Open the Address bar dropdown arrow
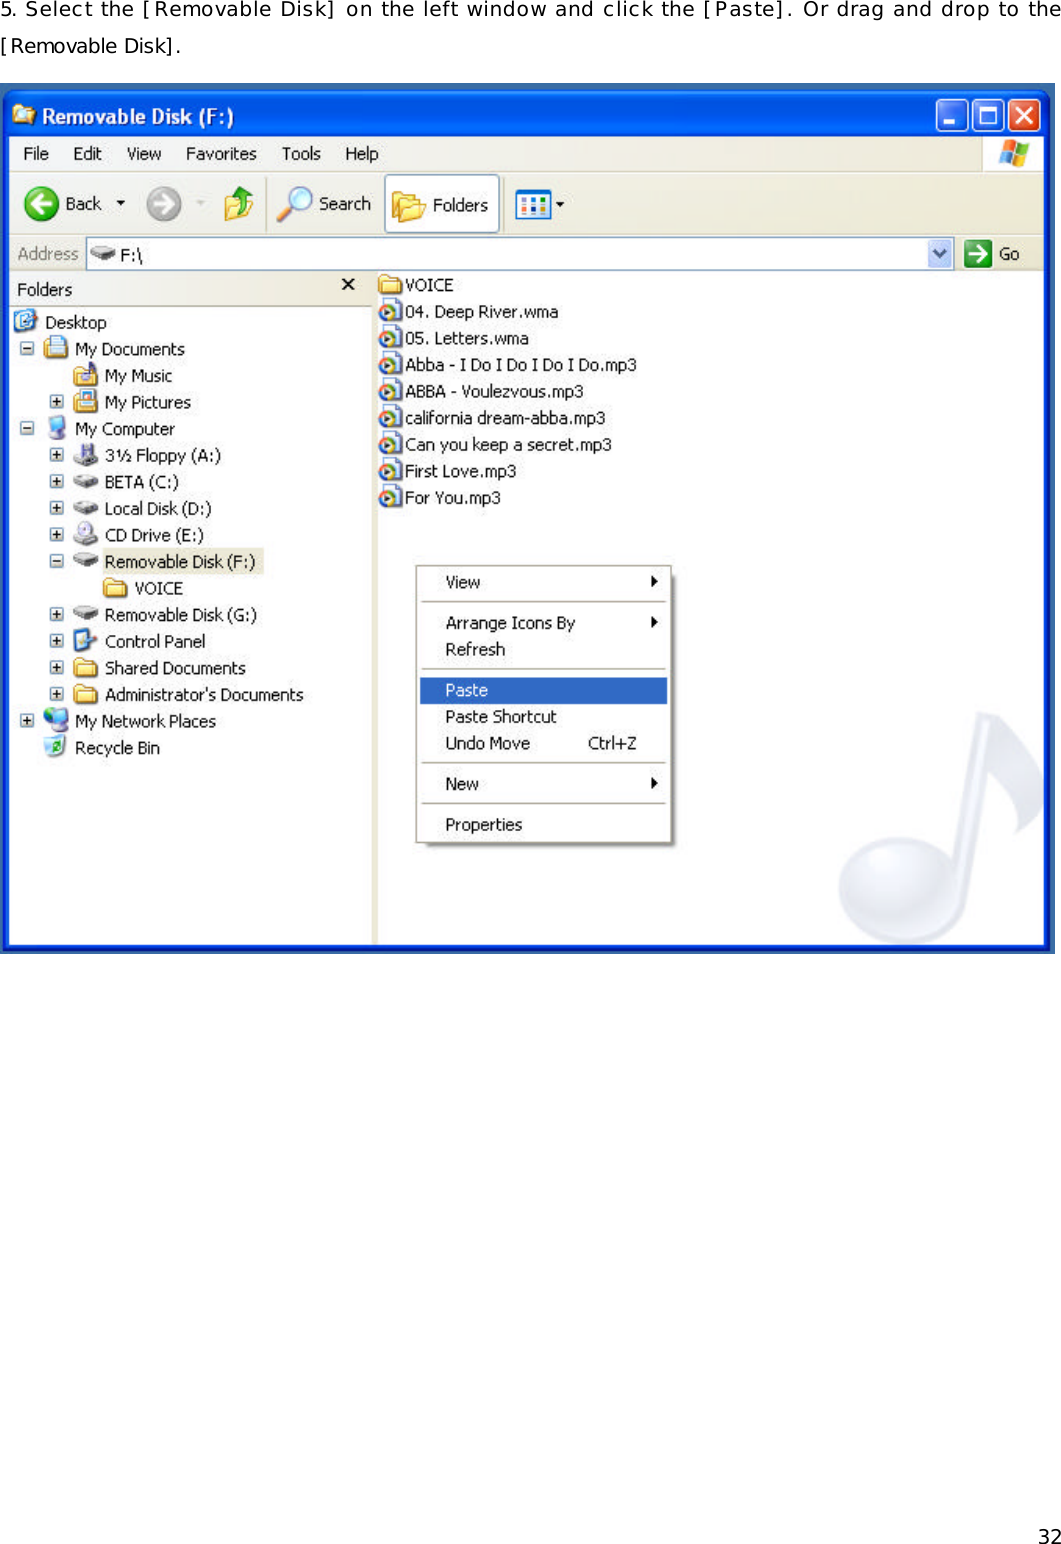 [939, 254]
